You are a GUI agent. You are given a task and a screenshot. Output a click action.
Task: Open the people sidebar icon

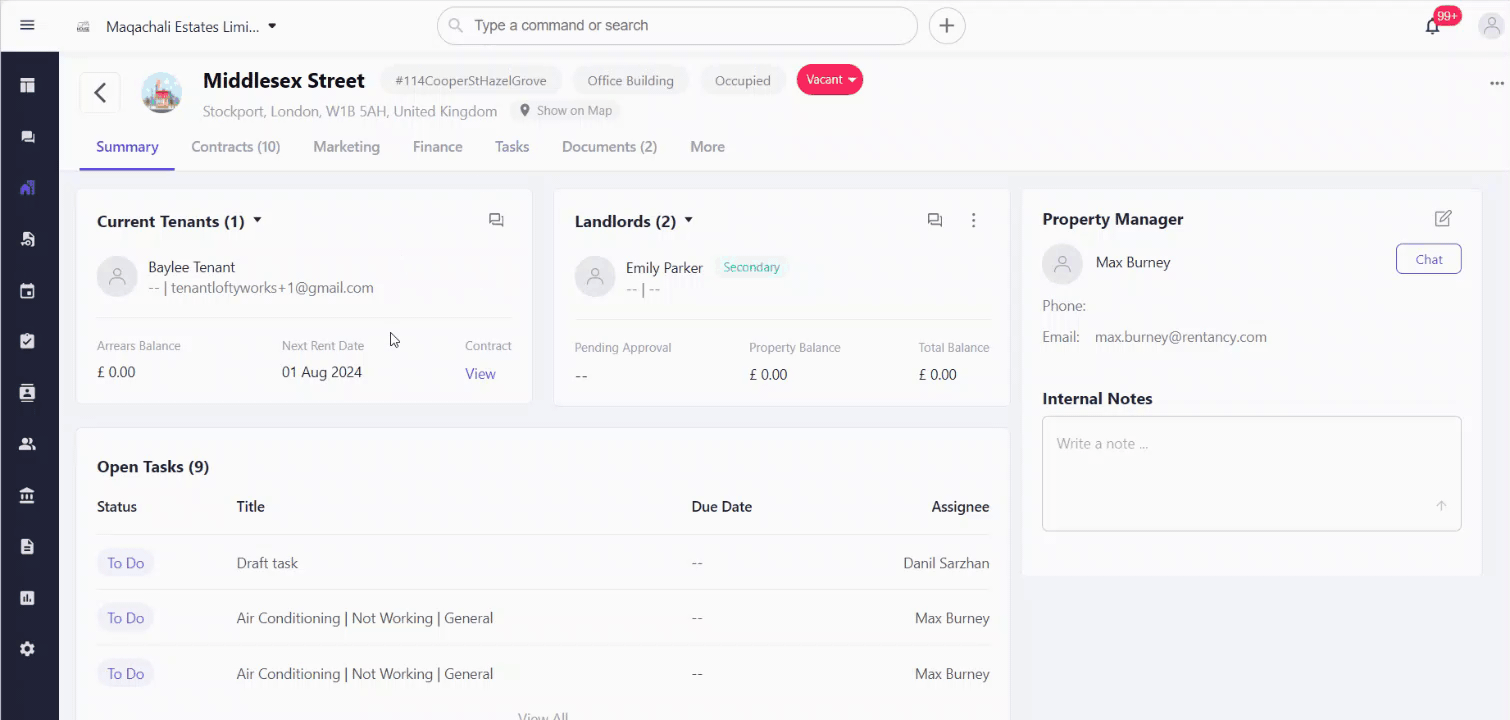(27, 444)
